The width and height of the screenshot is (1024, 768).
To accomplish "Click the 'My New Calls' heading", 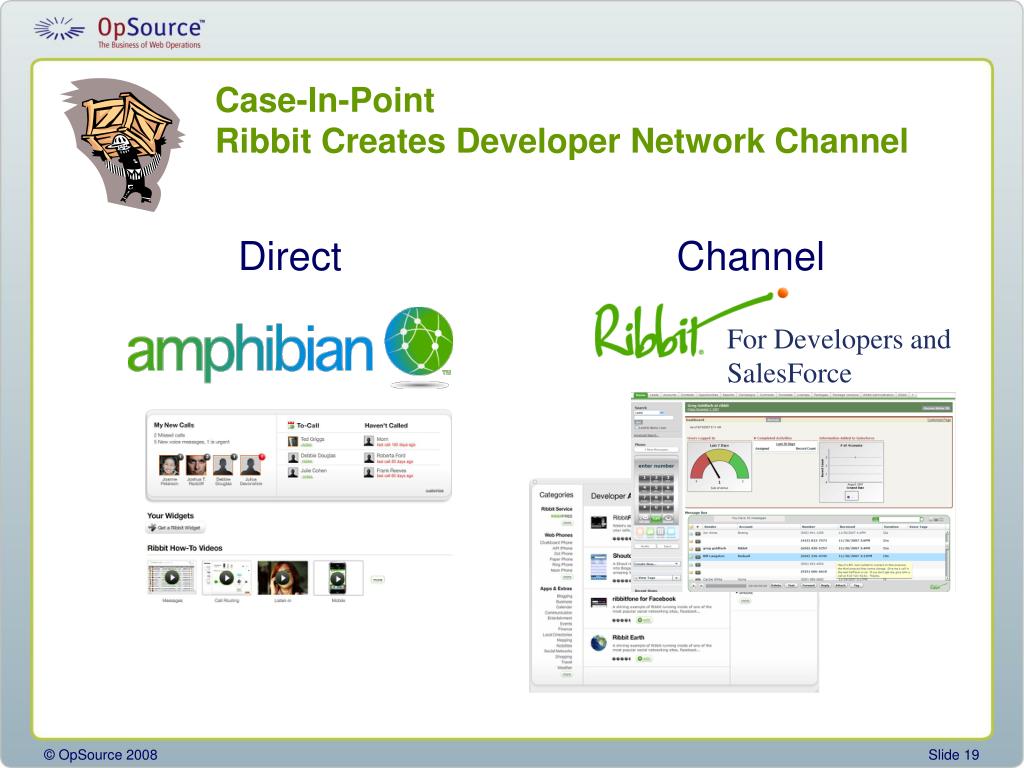I will pyautogui.click(x=174, y=425).
